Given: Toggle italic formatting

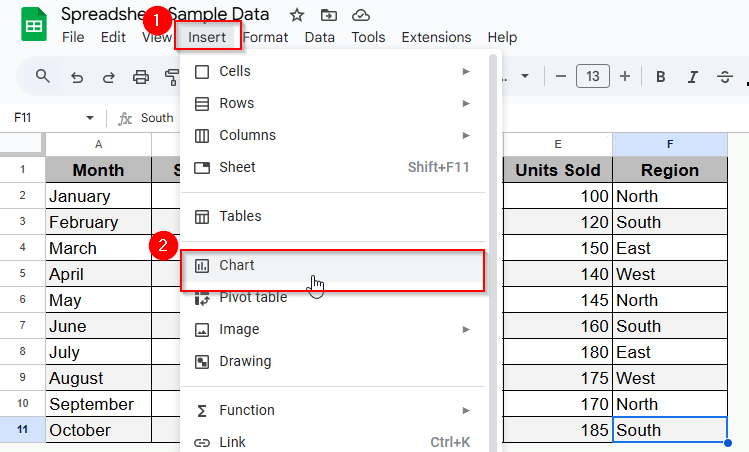Looking at the screenshot, I should (x=693, y=76).
